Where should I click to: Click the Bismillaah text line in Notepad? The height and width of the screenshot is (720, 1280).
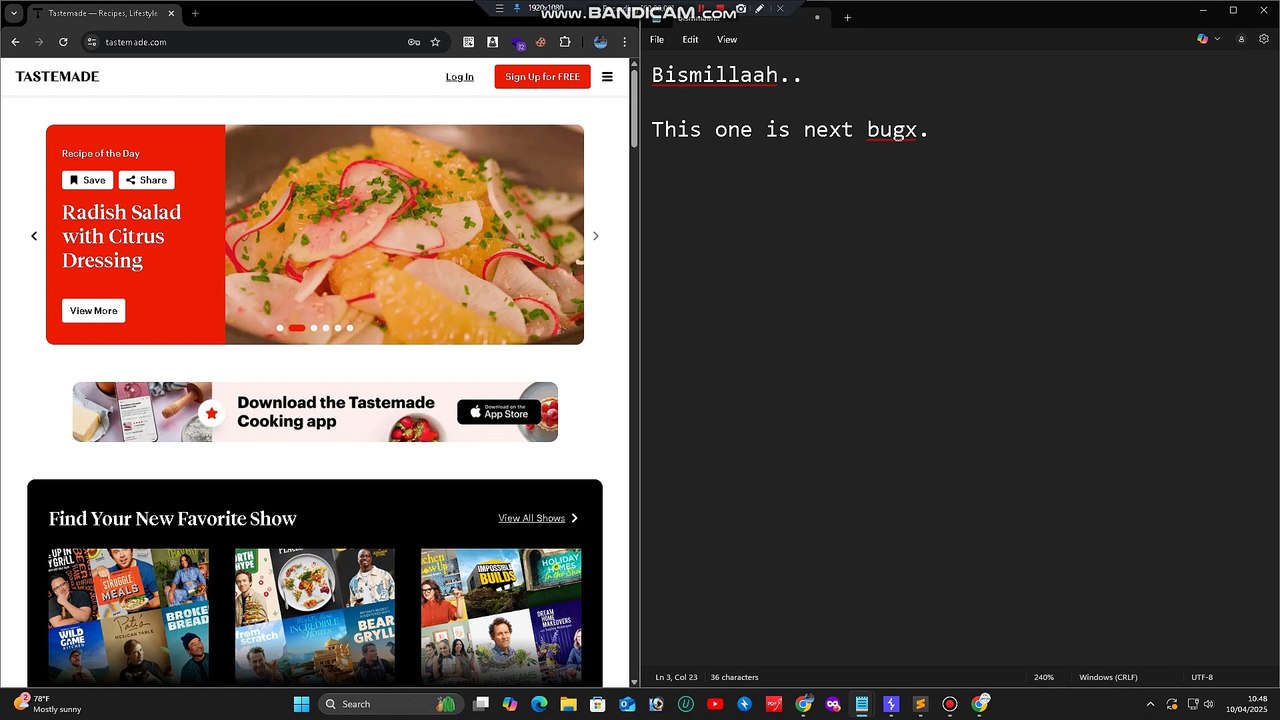[x=727, y=75]
